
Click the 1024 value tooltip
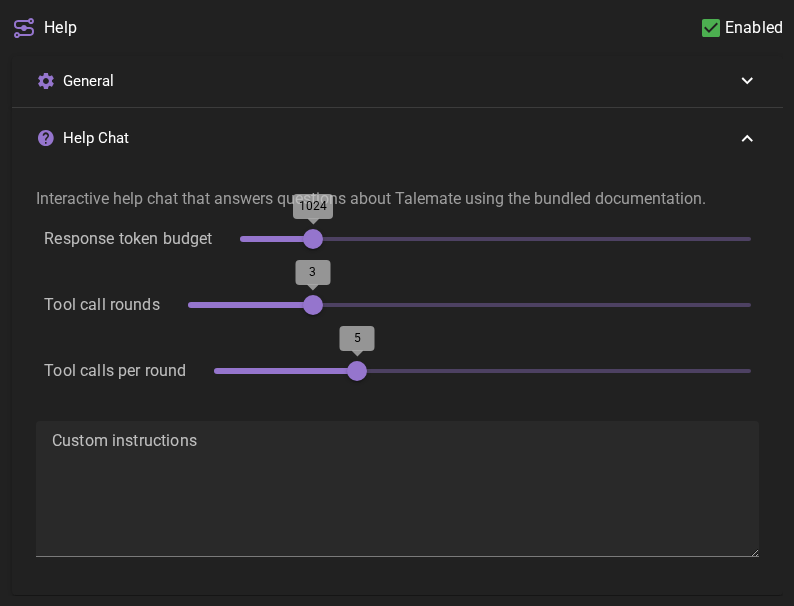click(313, 206)
